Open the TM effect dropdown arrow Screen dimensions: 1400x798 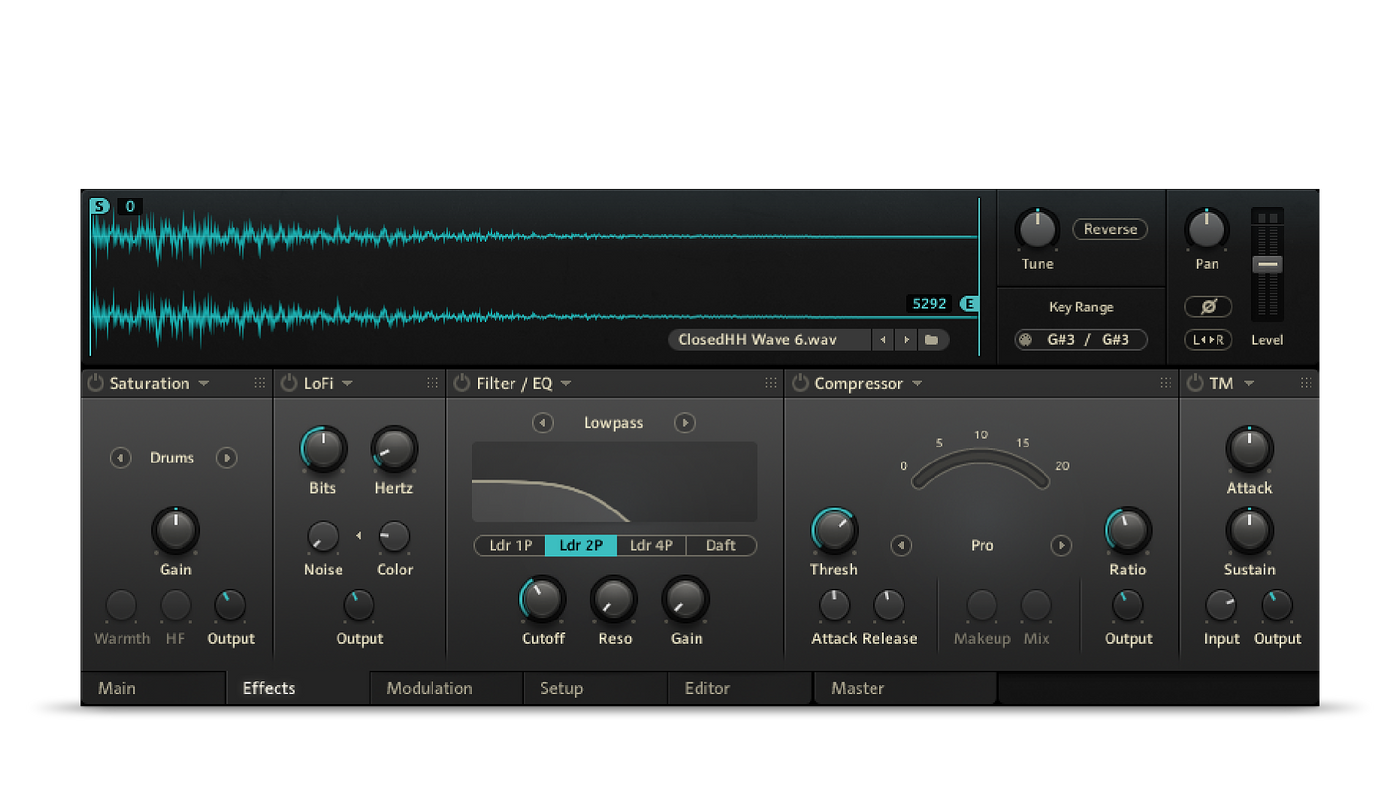(1248, 384)
